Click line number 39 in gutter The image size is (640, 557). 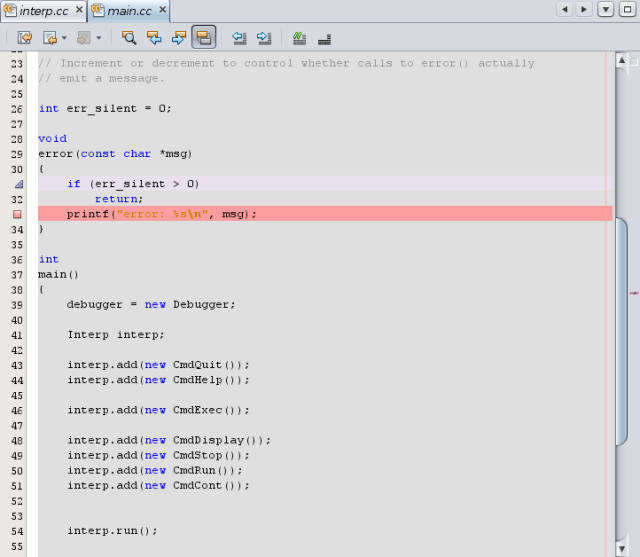(17, 305)
